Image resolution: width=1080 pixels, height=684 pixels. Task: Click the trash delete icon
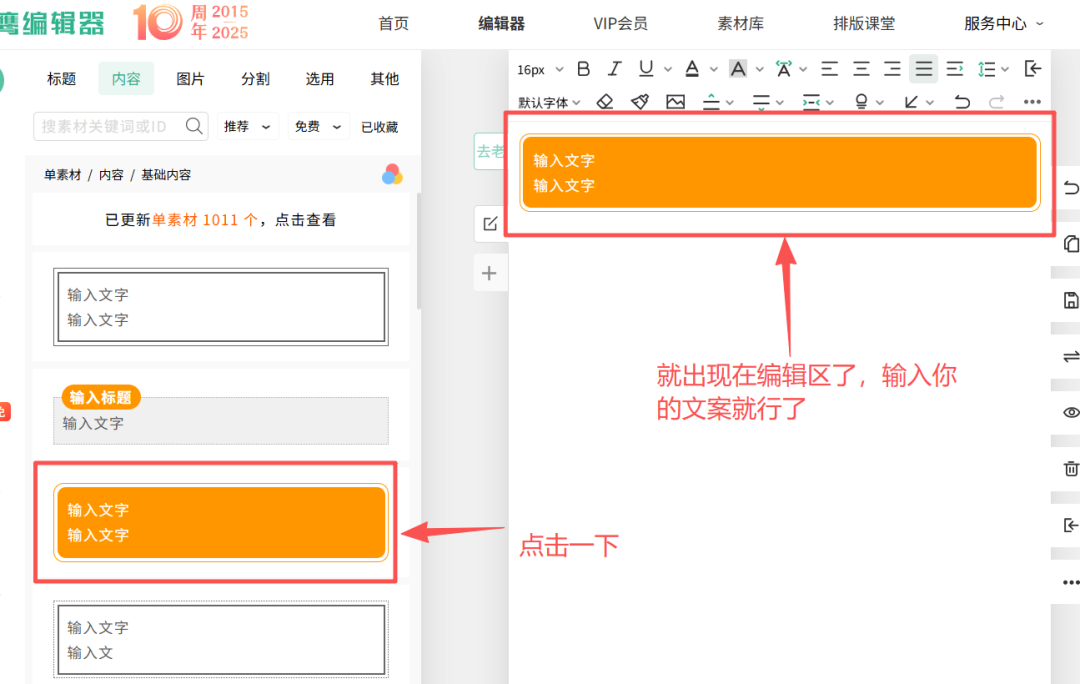click(1070, 468)
